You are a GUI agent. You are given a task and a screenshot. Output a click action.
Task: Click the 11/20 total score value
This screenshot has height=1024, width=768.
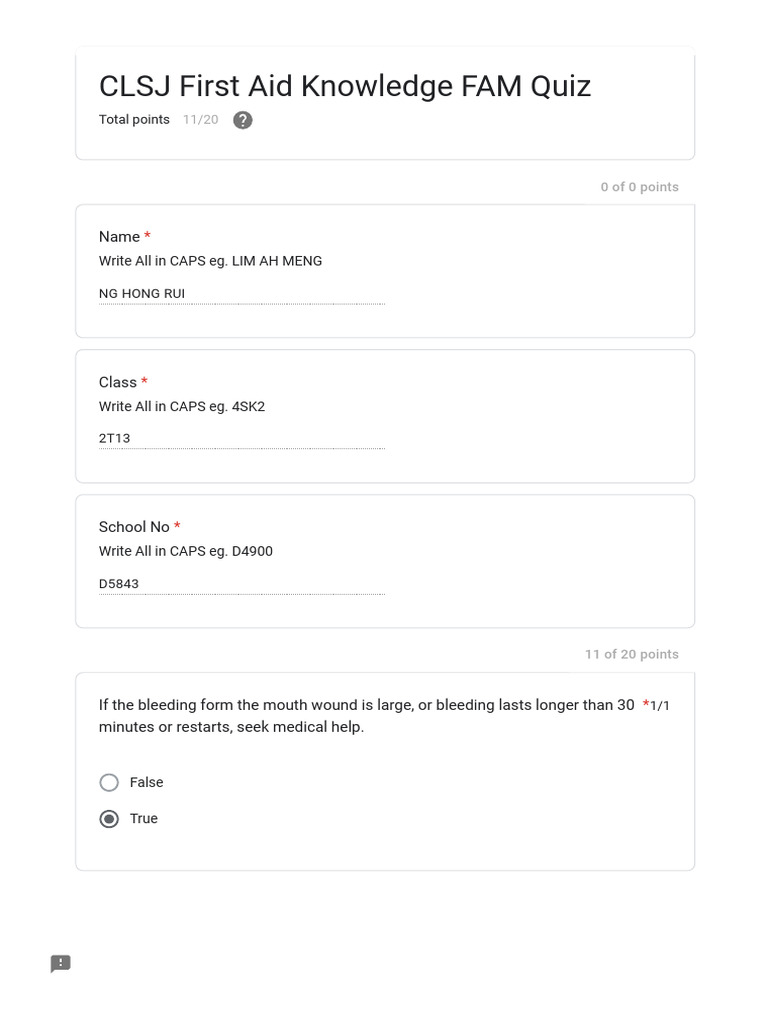(200, 120)
